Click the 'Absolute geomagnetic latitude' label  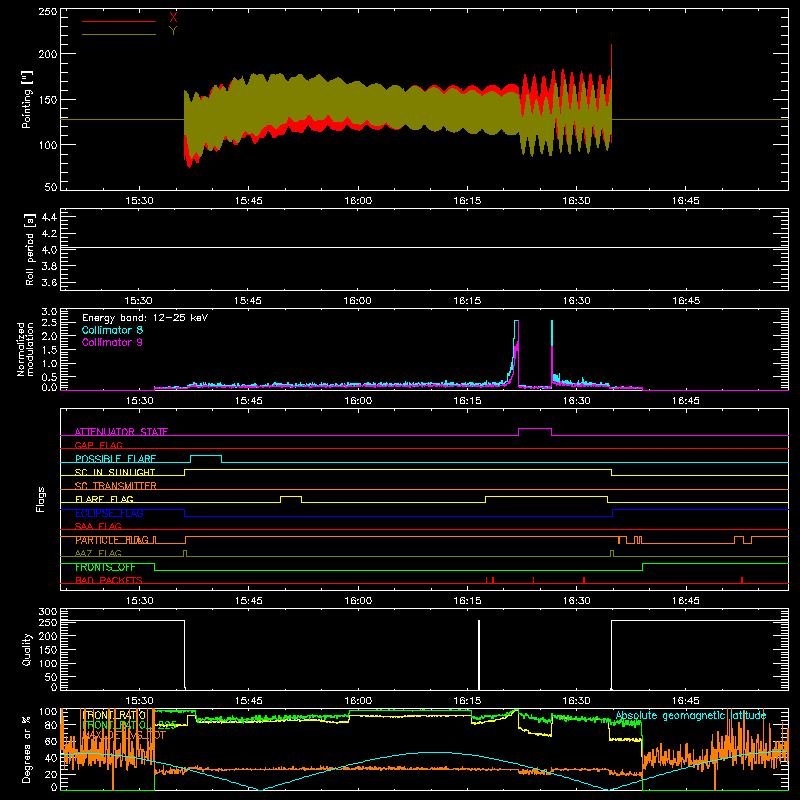point(691,716)
